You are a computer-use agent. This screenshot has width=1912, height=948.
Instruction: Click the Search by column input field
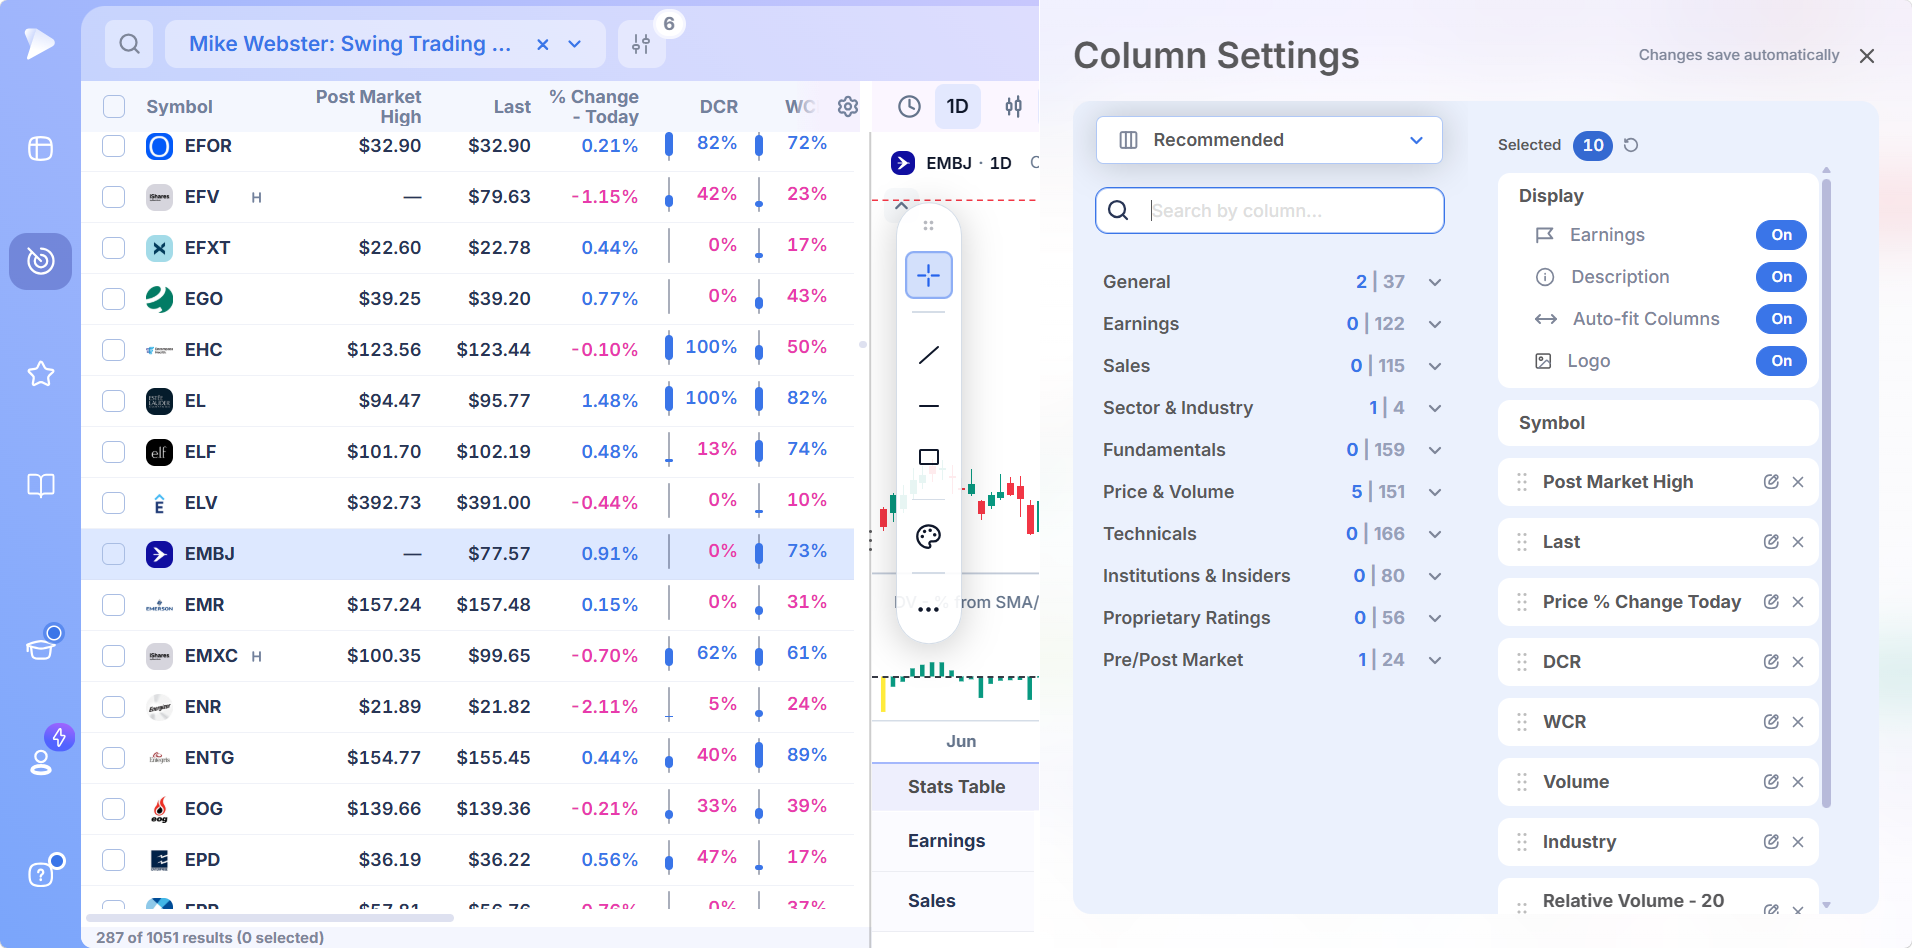point(1269,211)
